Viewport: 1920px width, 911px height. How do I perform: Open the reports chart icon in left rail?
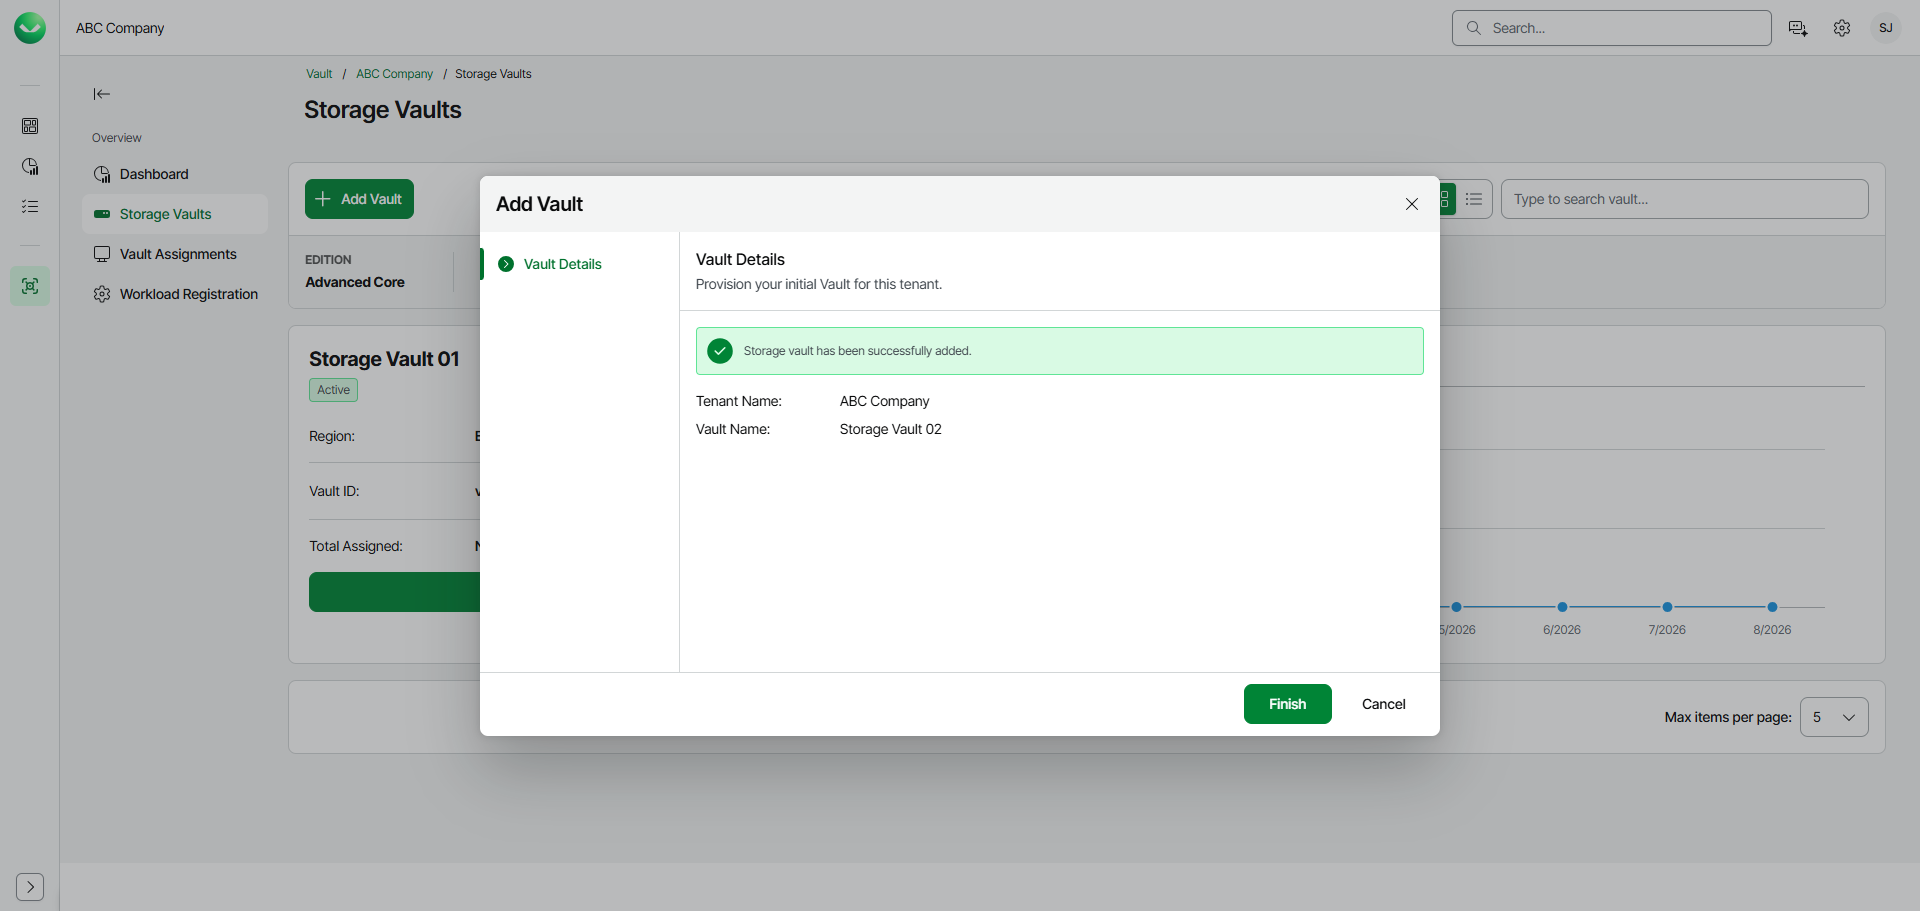click(30, 166)
